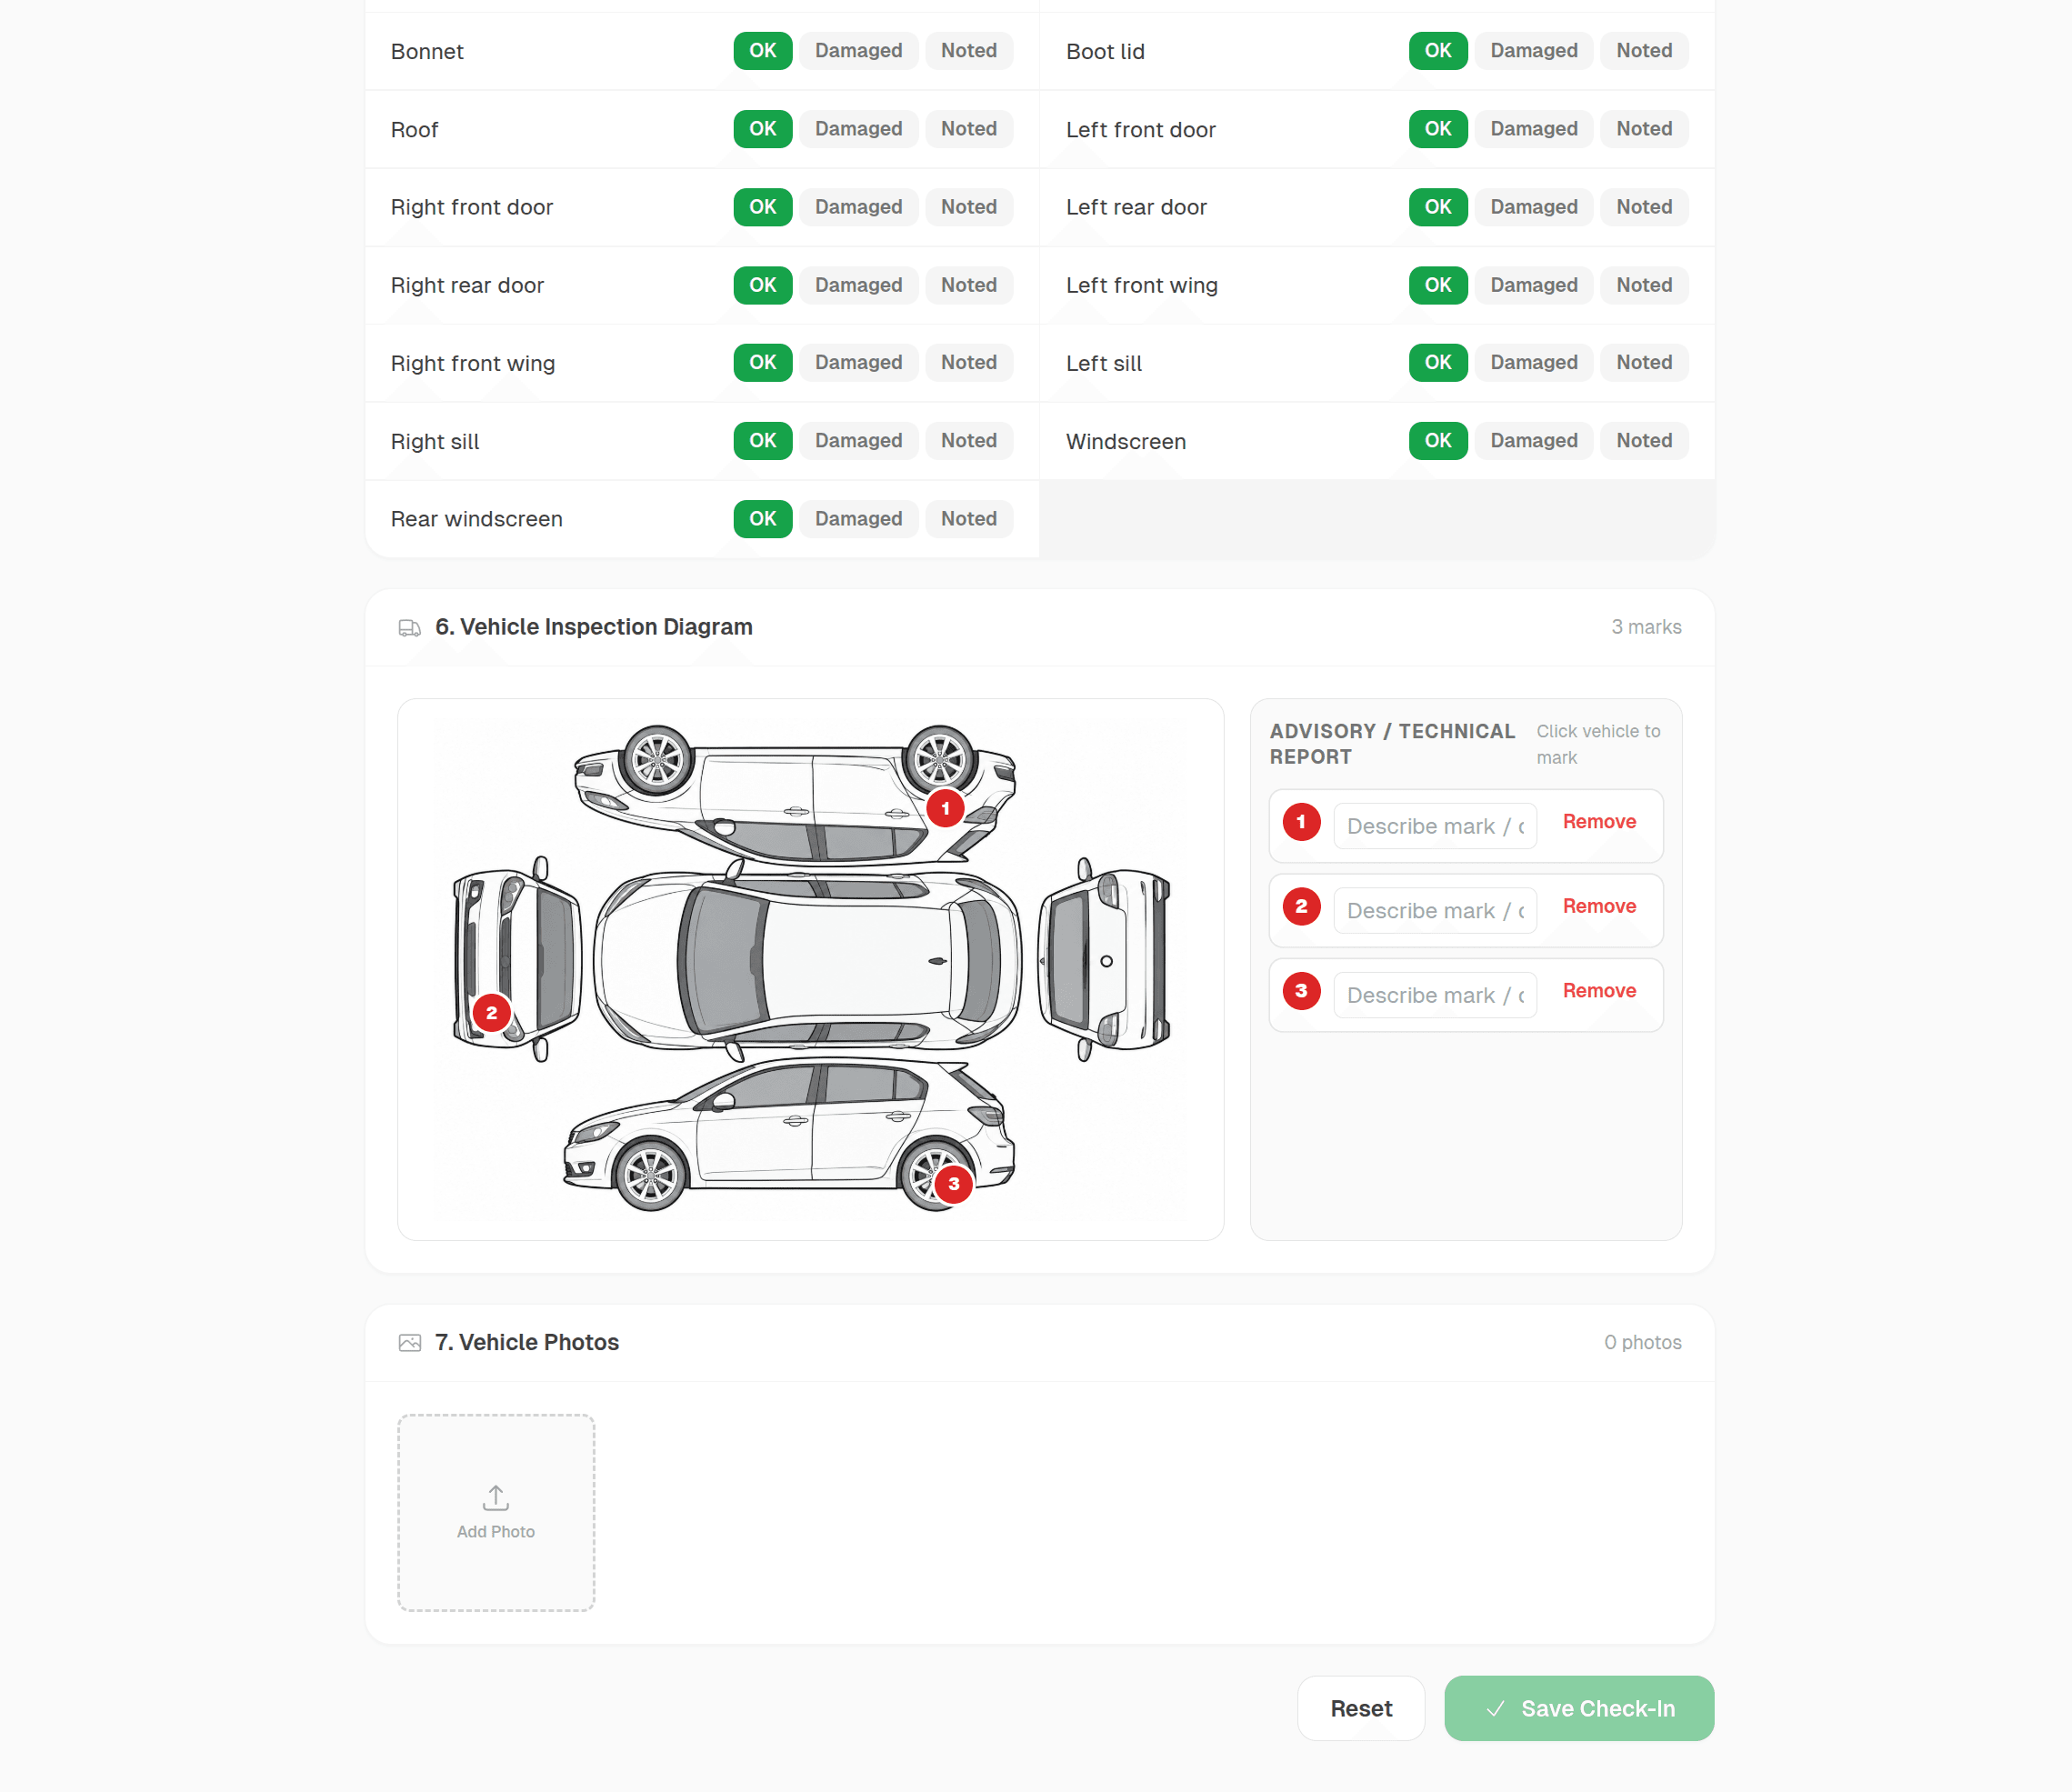
Task: Set Left sill status to Damaged
Action: click(x=1534, y=363)
